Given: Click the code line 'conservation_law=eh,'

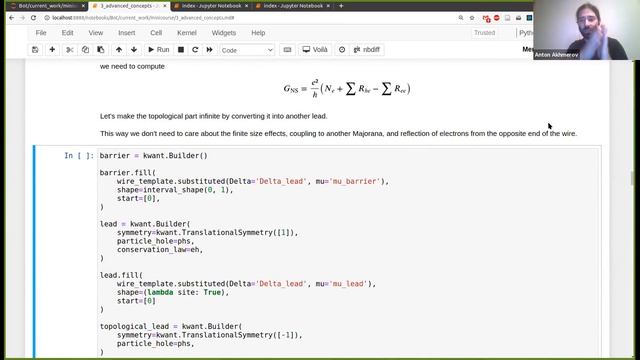Looking at the screenshot, I should click(160, 250).
